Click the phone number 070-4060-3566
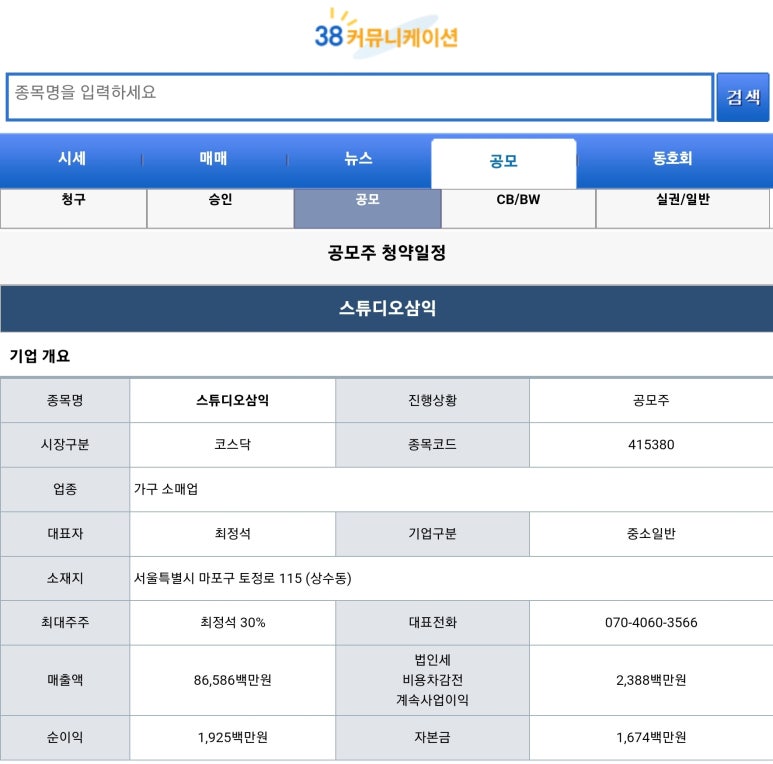The width and height of the screenshot is (773, 764). click(651, 623)
